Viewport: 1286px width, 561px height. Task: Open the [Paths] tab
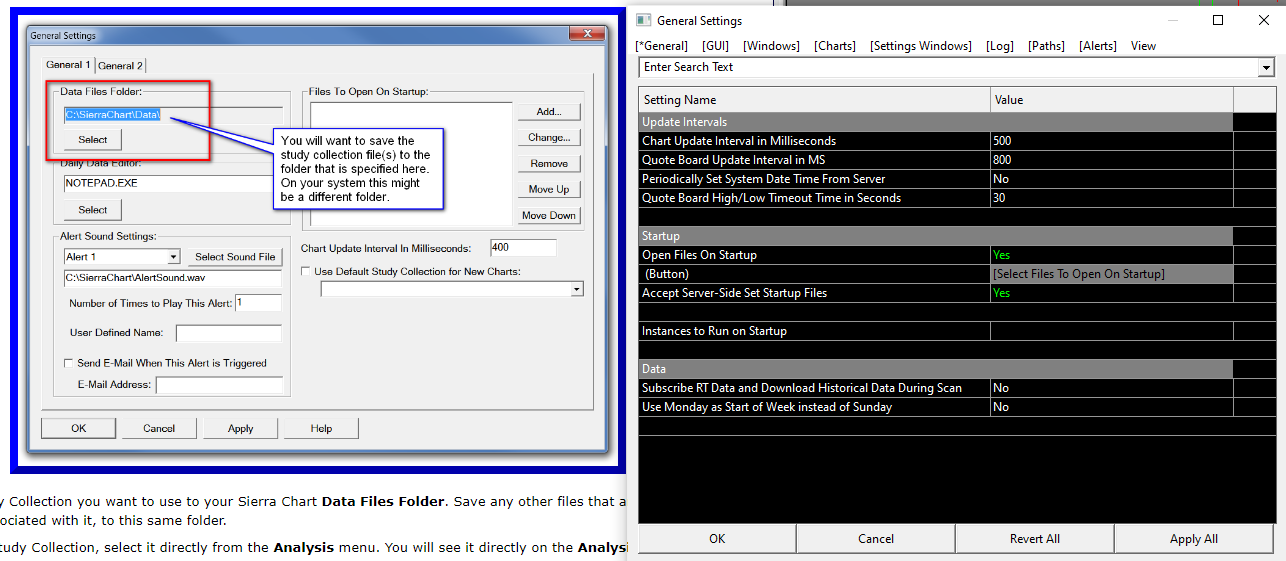[1046, 46]
